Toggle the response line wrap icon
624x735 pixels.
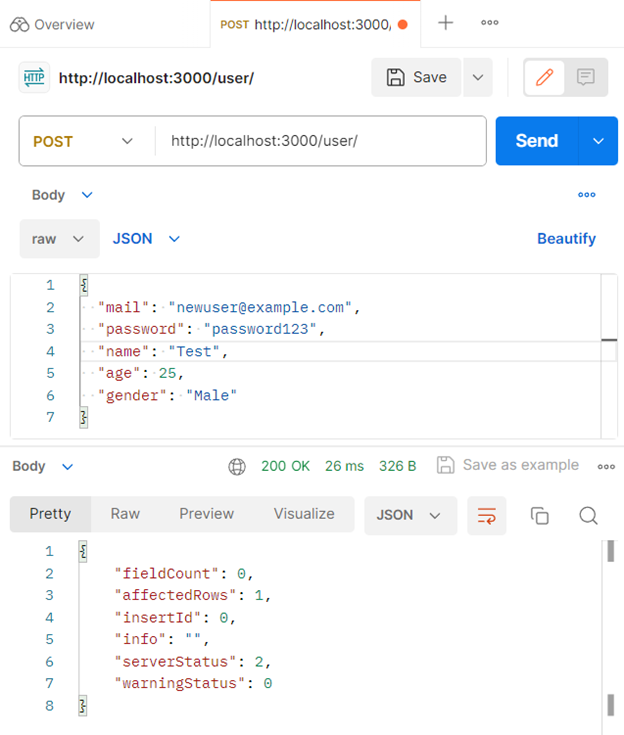pos(487,515)
